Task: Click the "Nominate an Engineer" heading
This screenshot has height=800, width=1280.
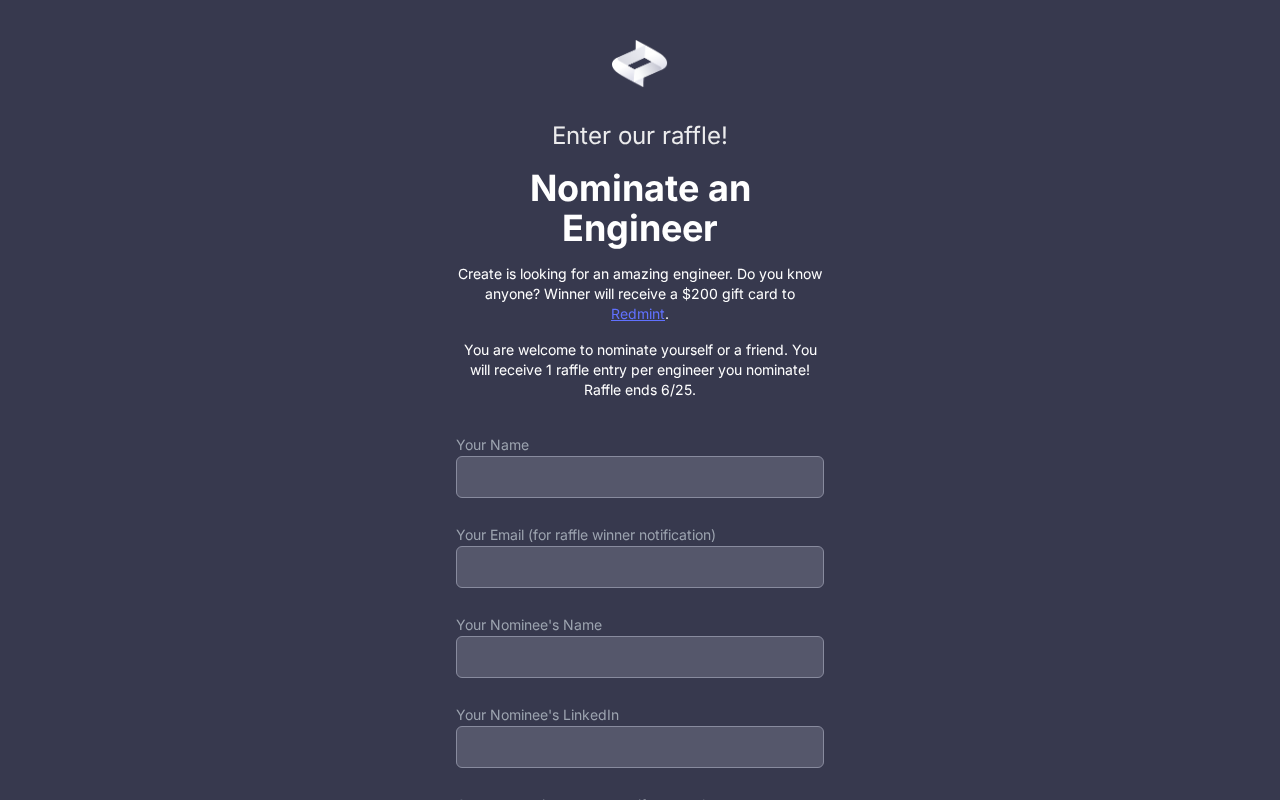Action: click(640, 189)
